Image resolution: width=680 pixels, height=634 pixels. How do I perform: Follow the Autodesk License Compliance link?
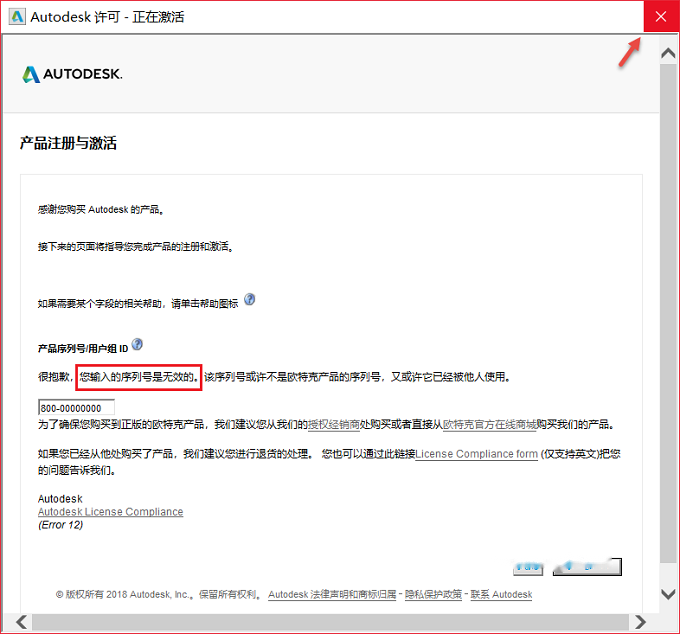[111, 512]
